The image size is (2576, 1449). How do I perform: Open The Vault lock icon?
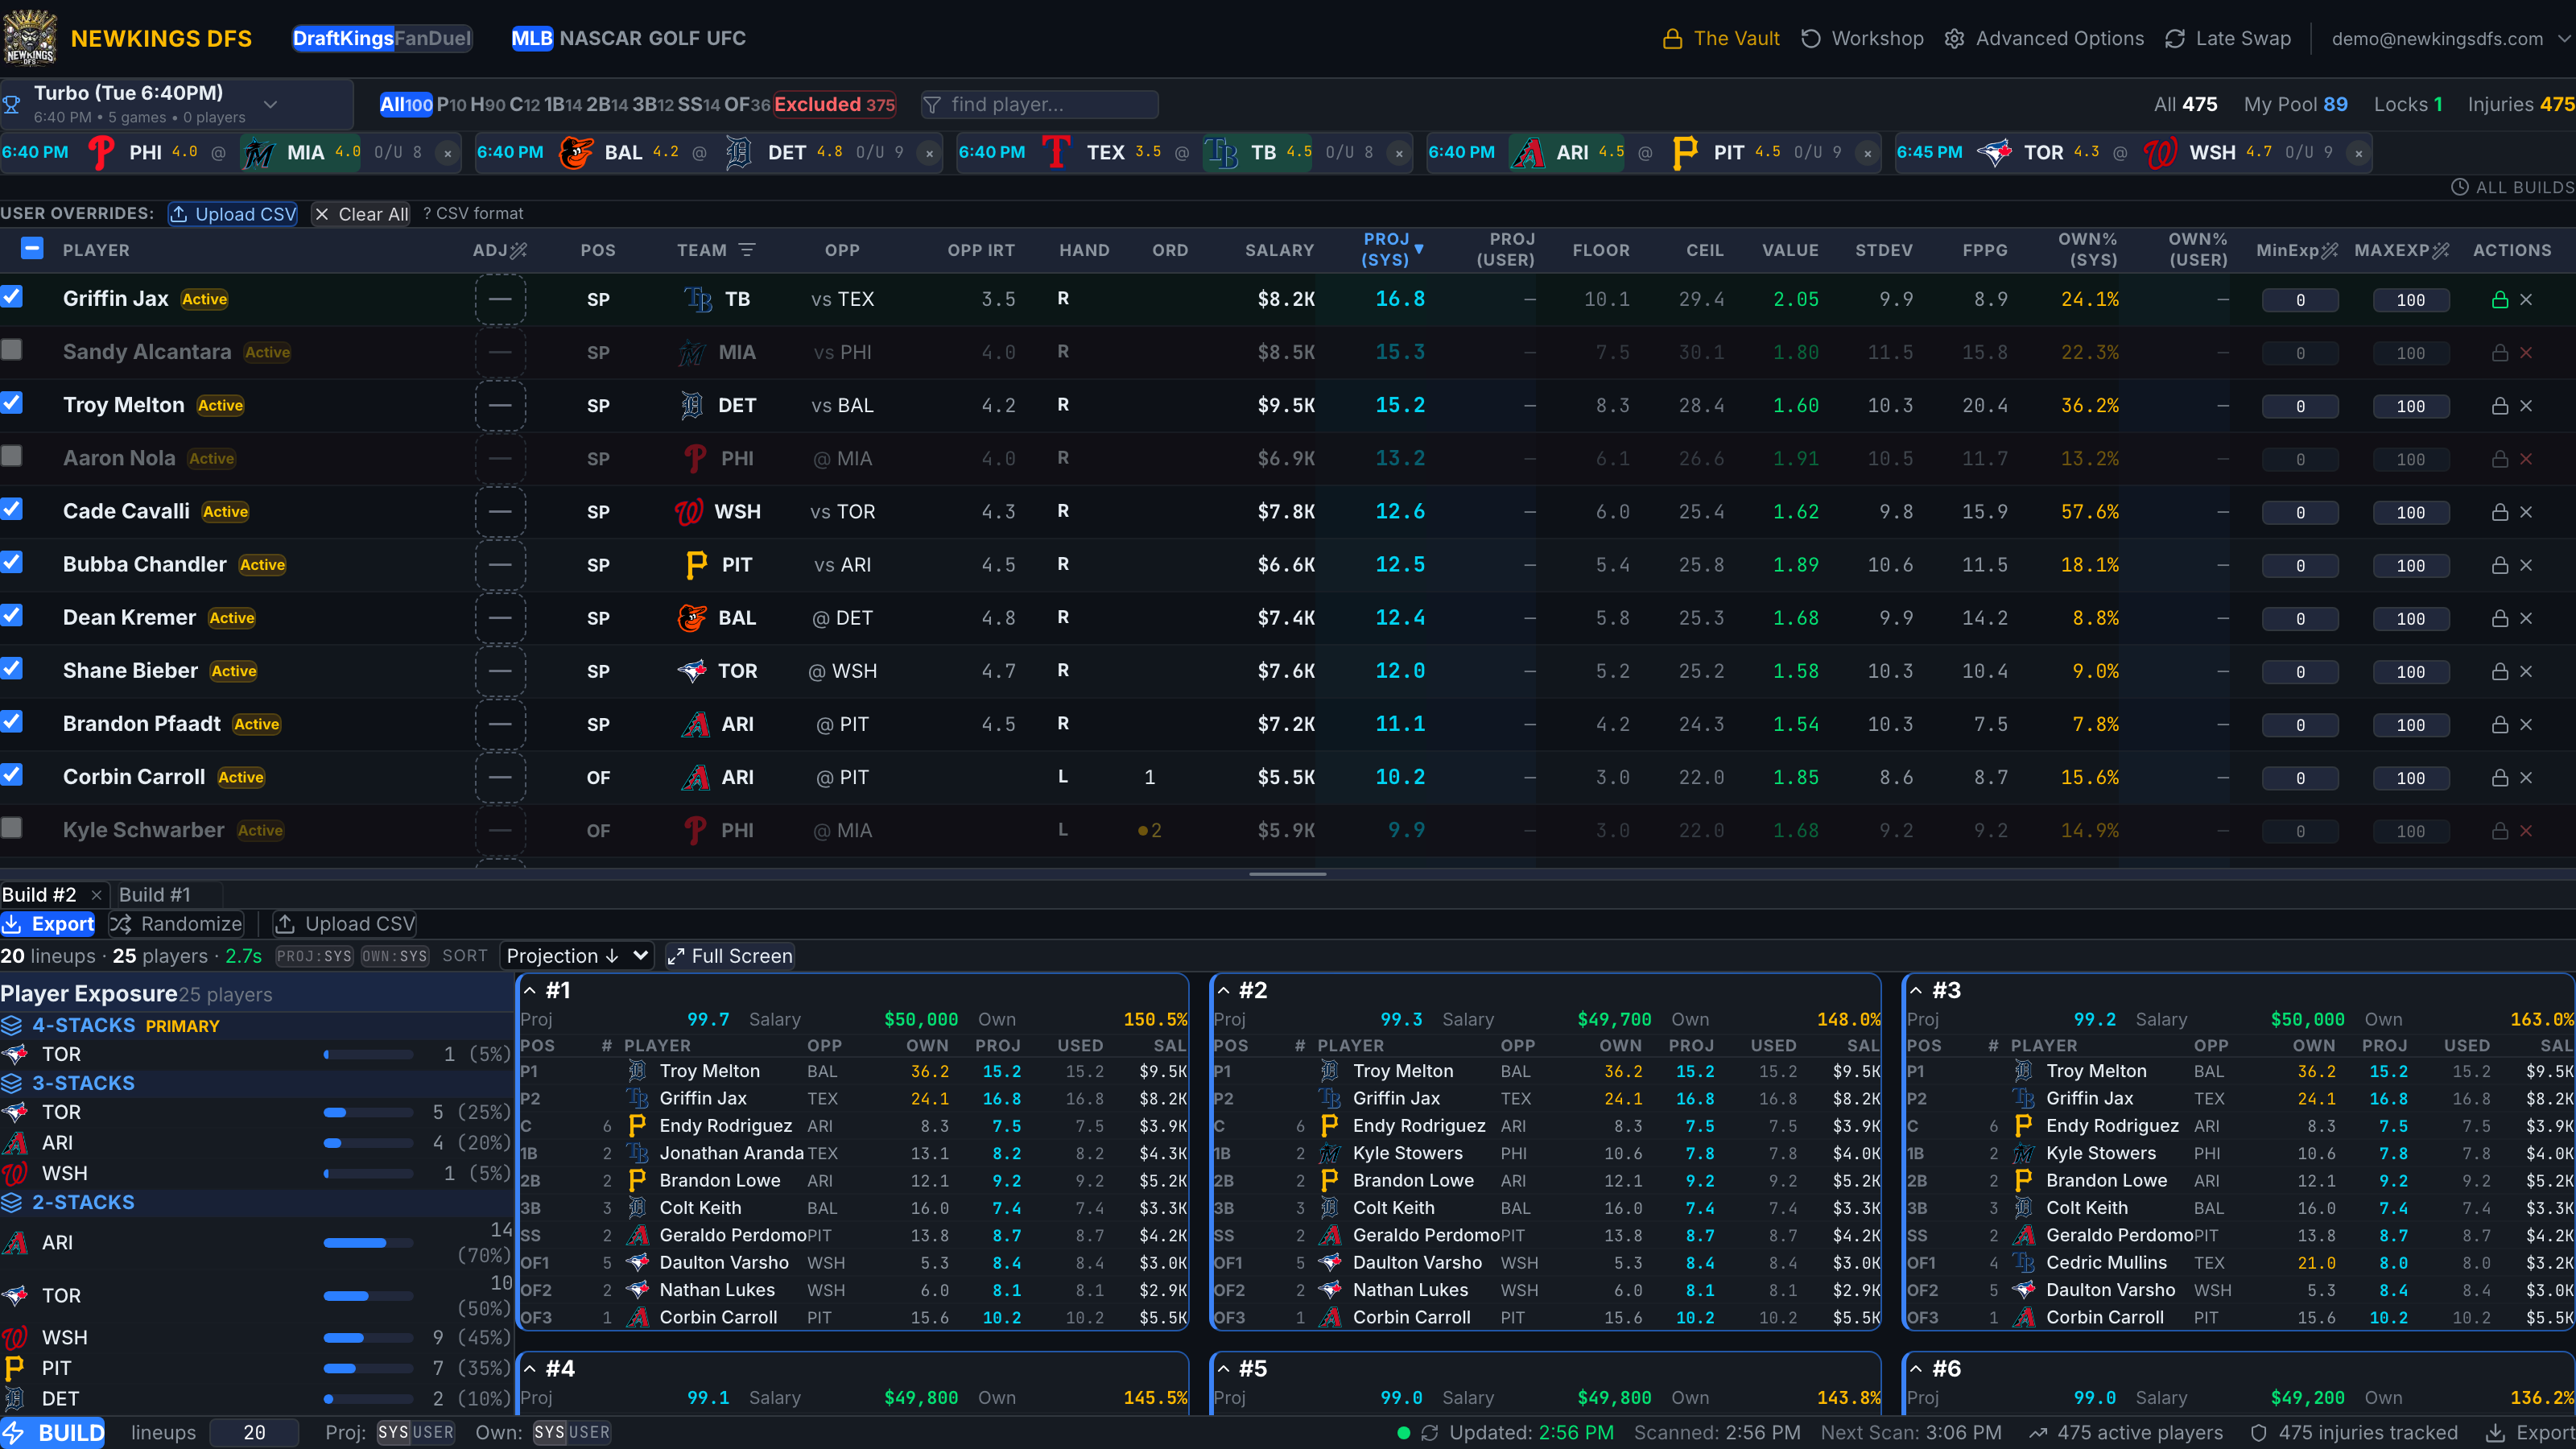(1672, 39)
